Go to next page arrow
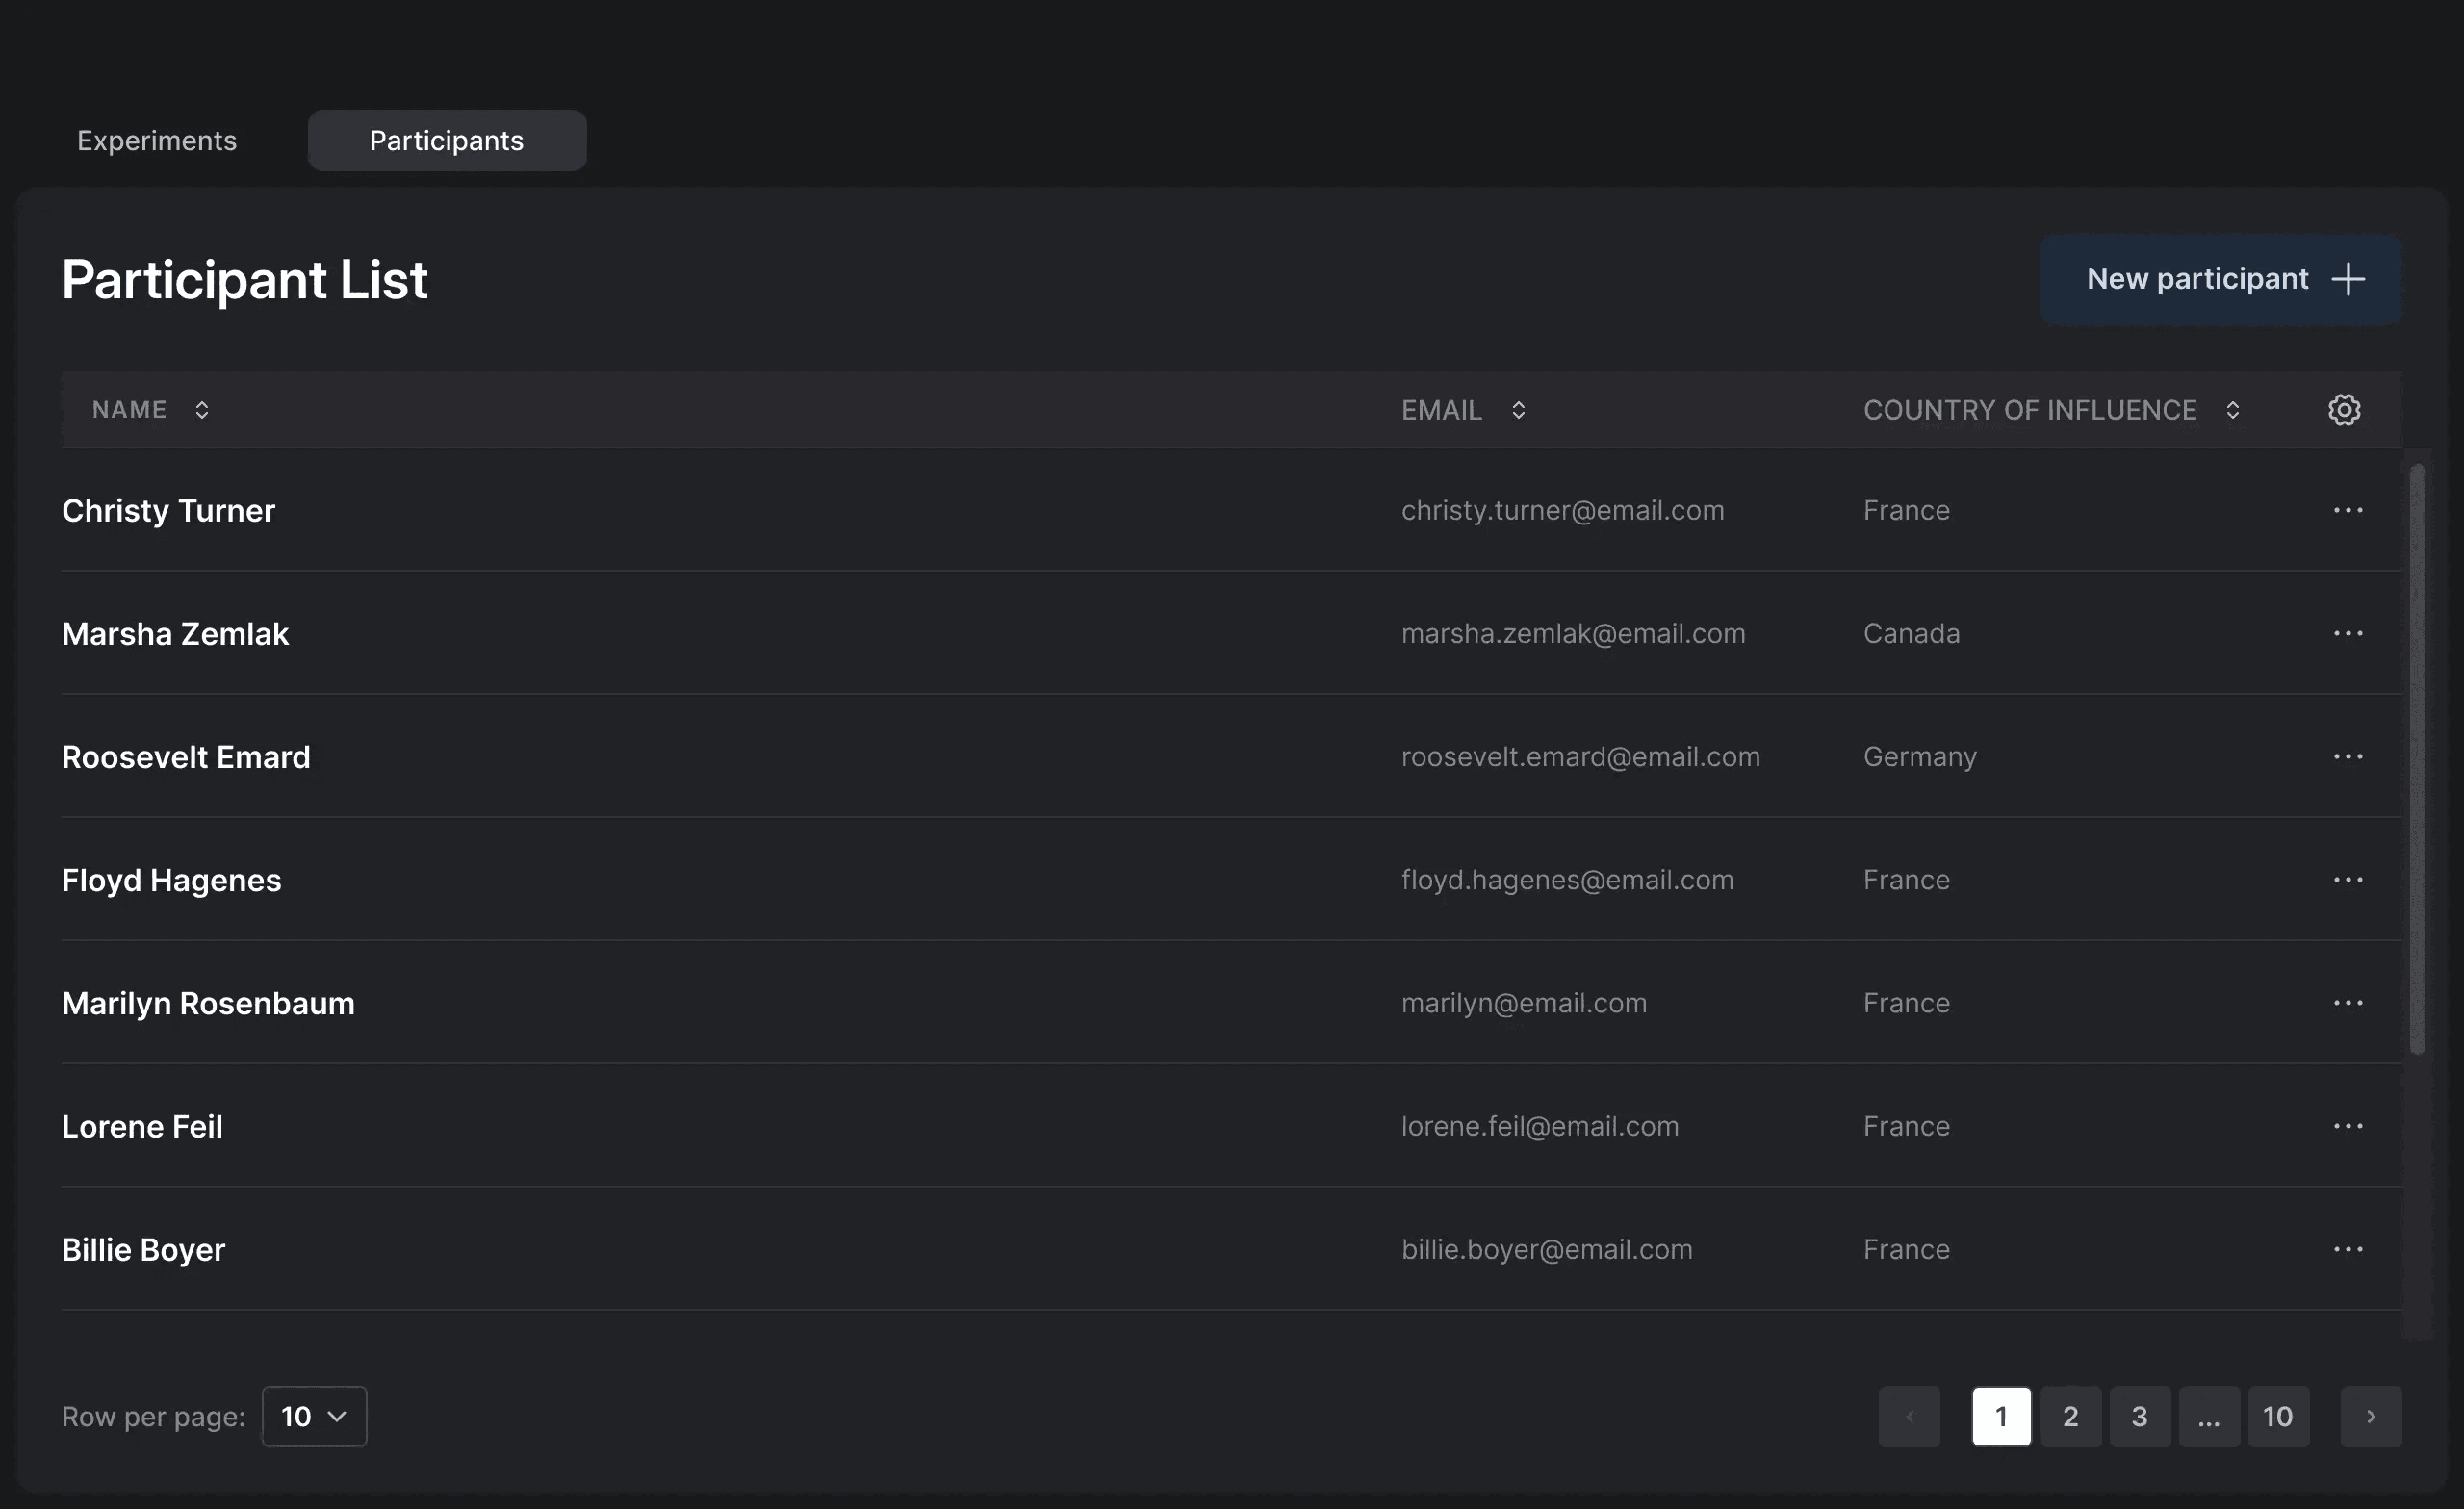 (2370, 1416)
